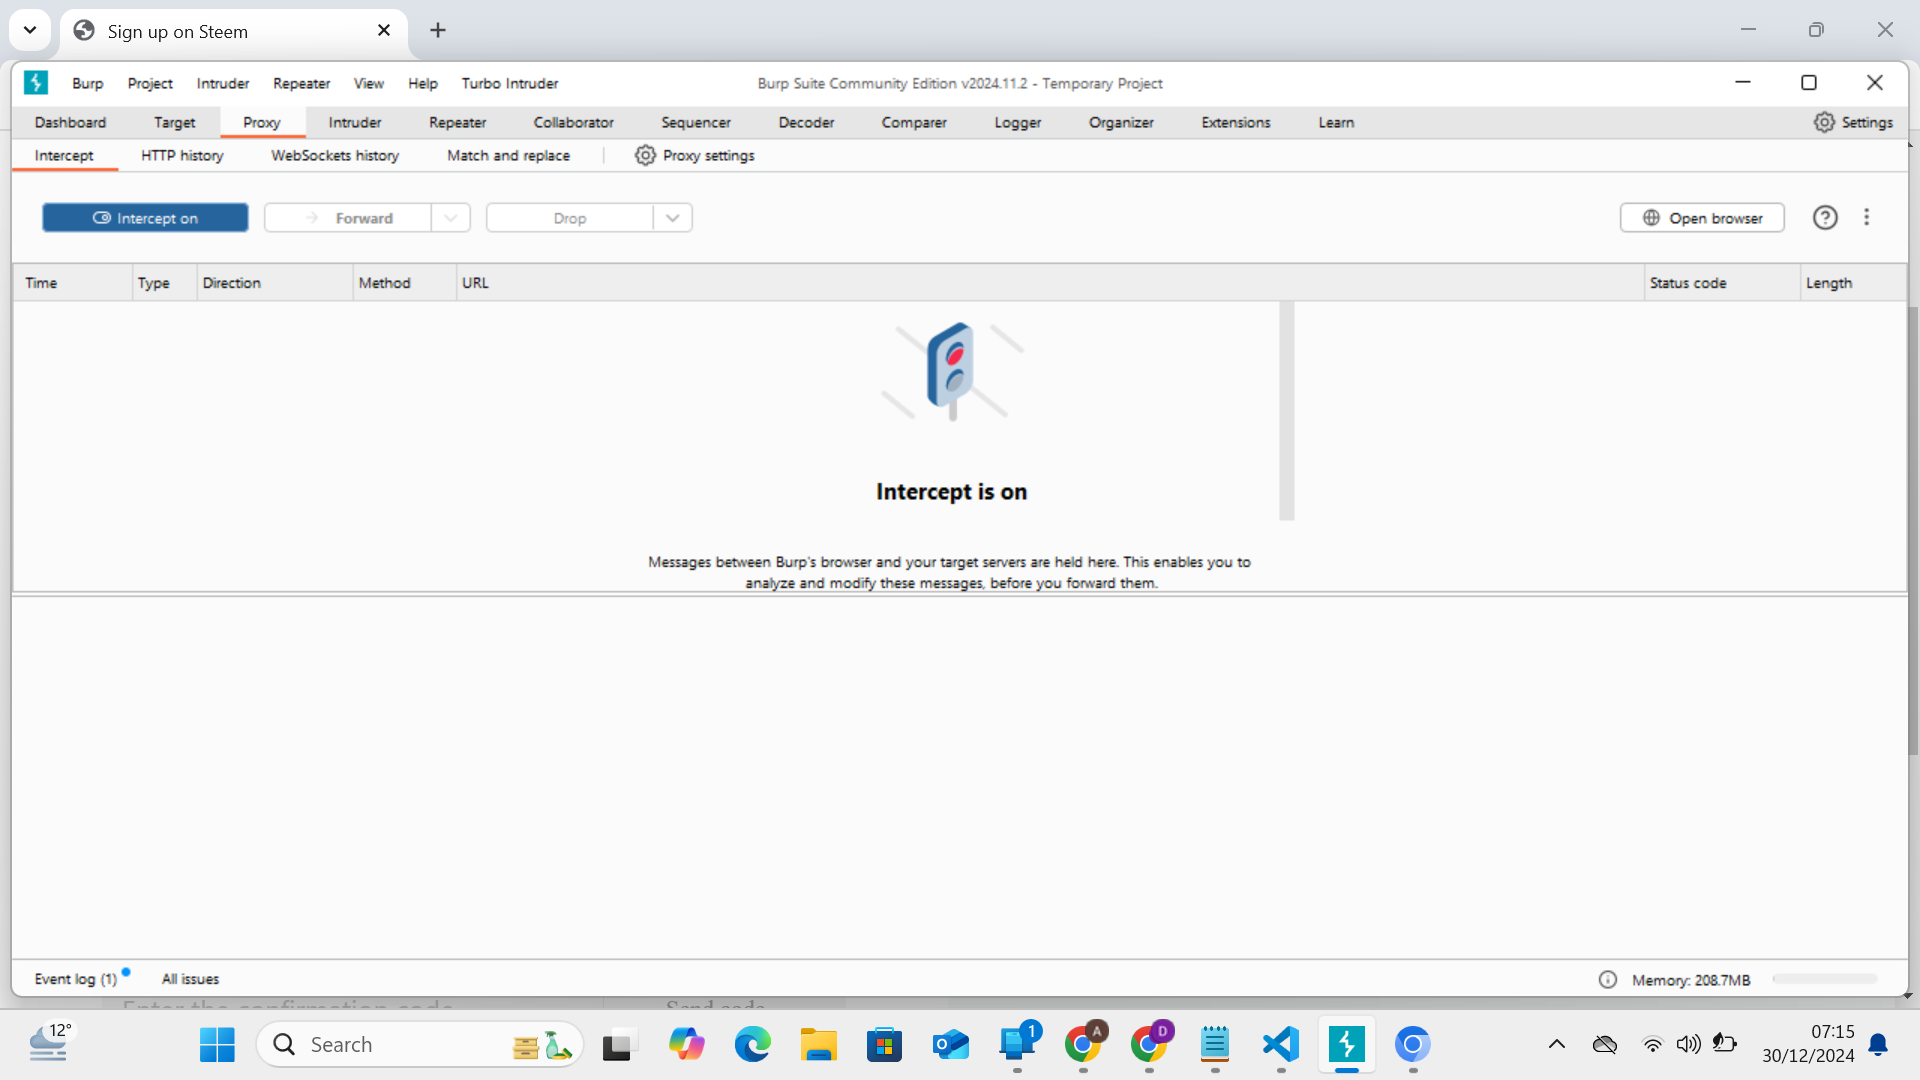Click the Burp Suite logo icon
Viewport: 1920px width, 1080px height.
(36, 83)
